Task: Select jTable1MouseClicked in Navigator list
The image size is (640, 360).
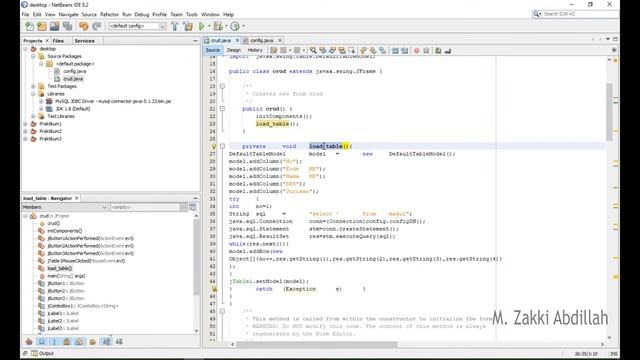Action: pos(86,261)
